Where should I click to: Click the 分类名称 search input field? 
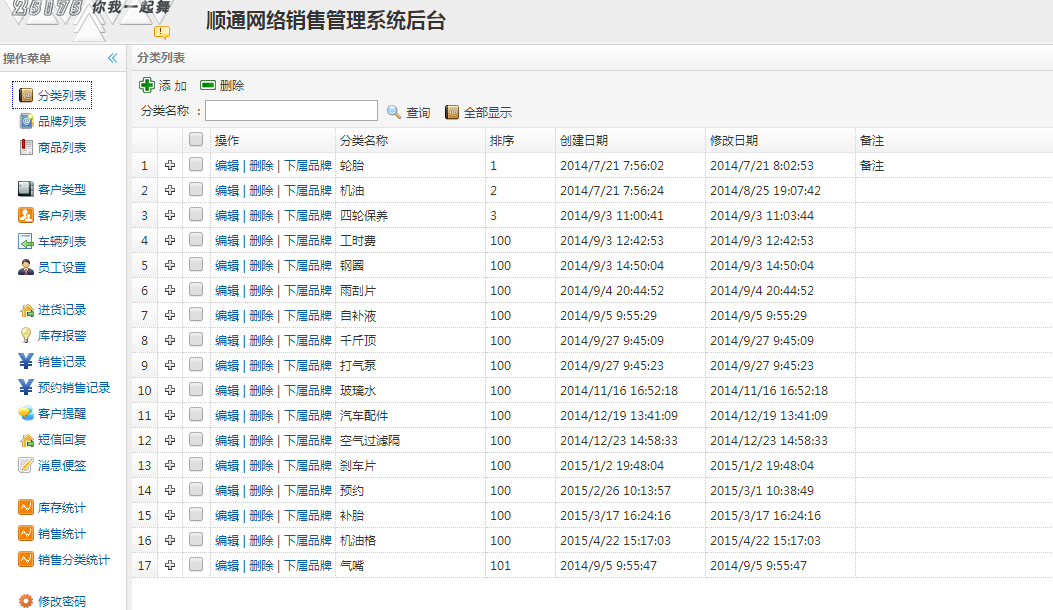point(291,111)
